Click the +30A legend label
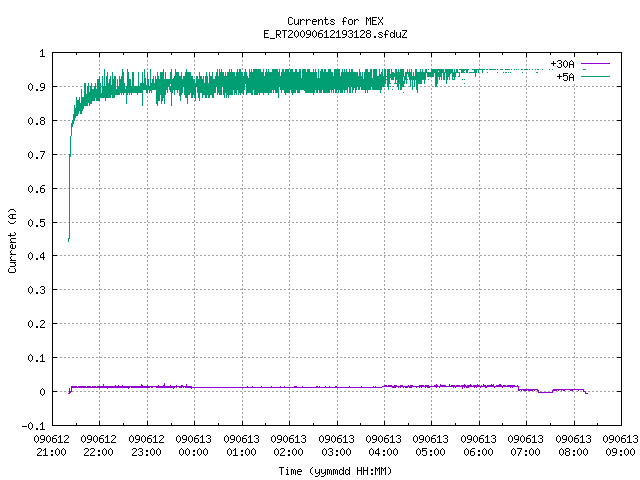This screenshot has width=640, height=480. click(562, 64)
